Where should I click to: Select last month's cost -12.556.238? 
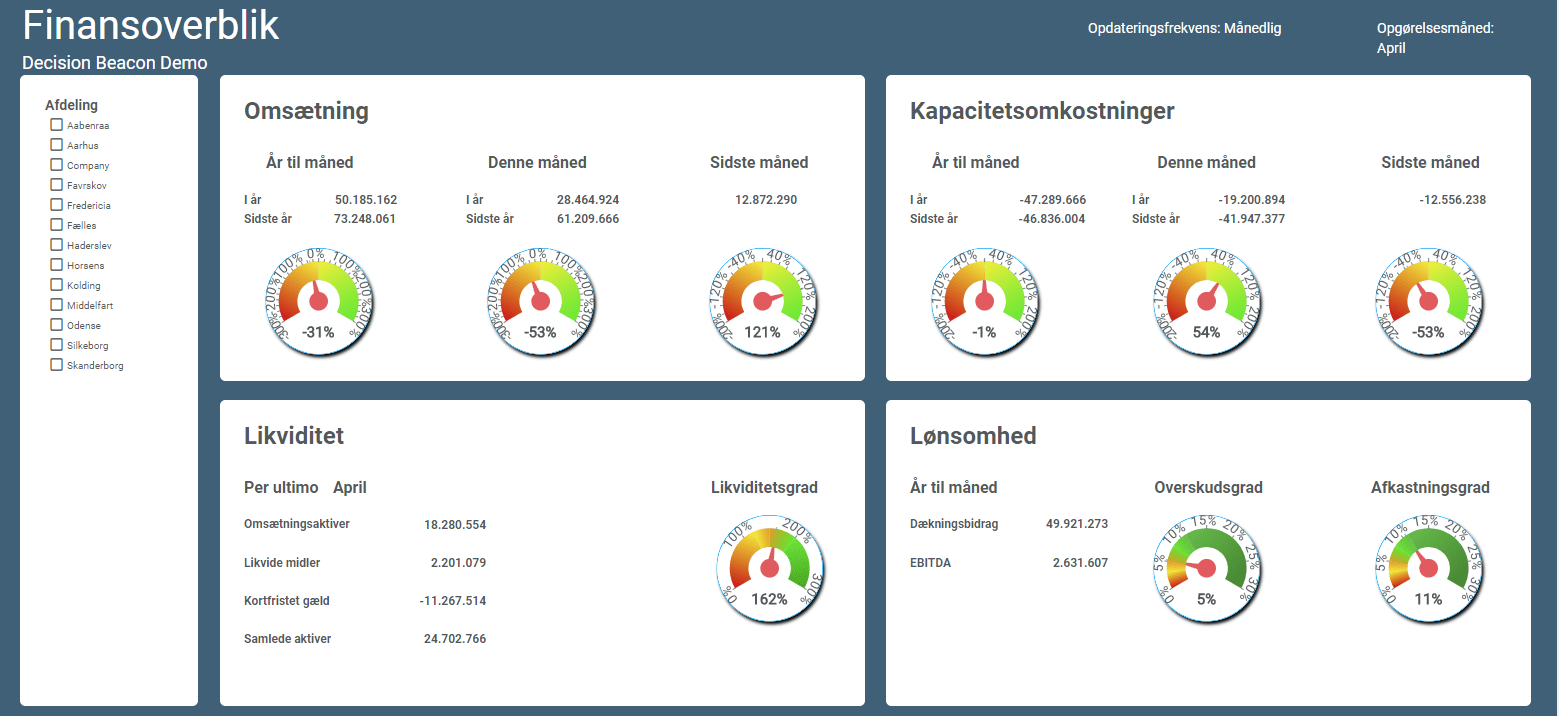click(1452, 200)
